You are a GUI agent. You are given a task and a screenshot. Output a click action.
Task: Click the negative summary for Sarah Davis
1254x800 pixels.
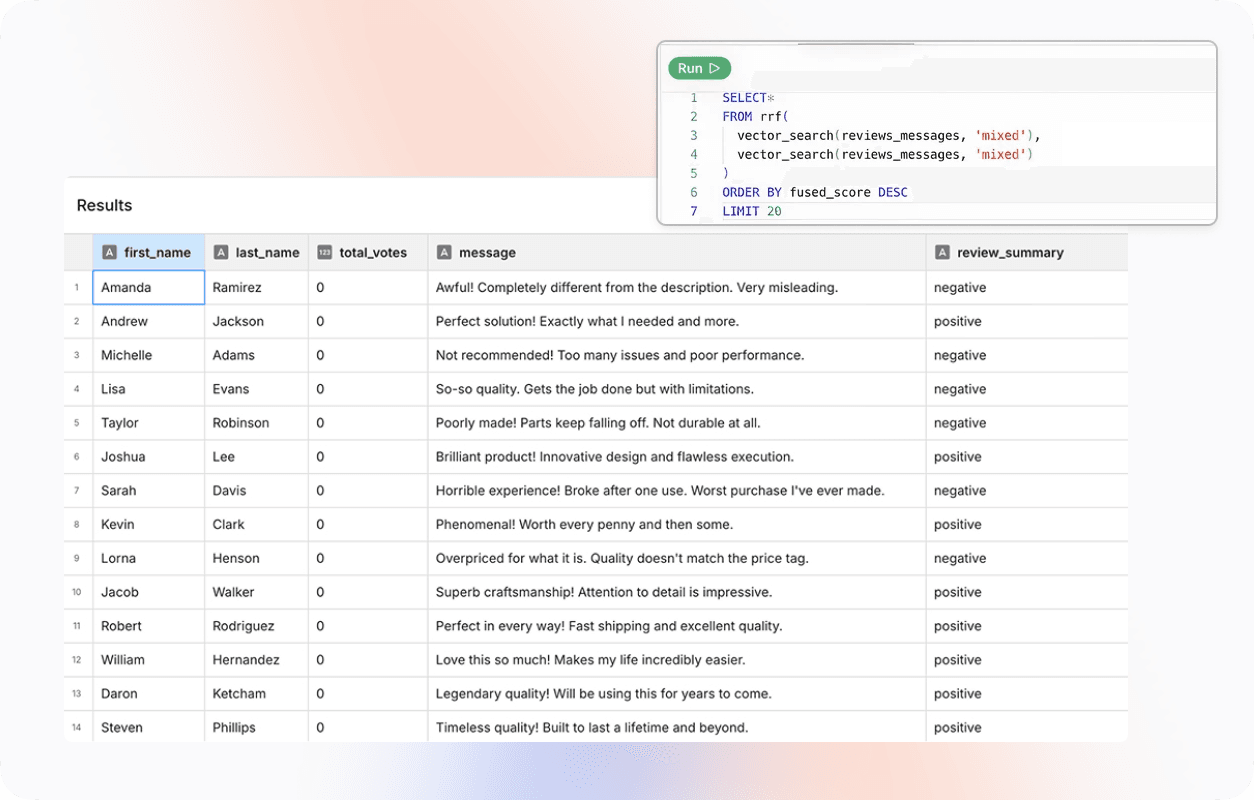[x=960, y=491]
